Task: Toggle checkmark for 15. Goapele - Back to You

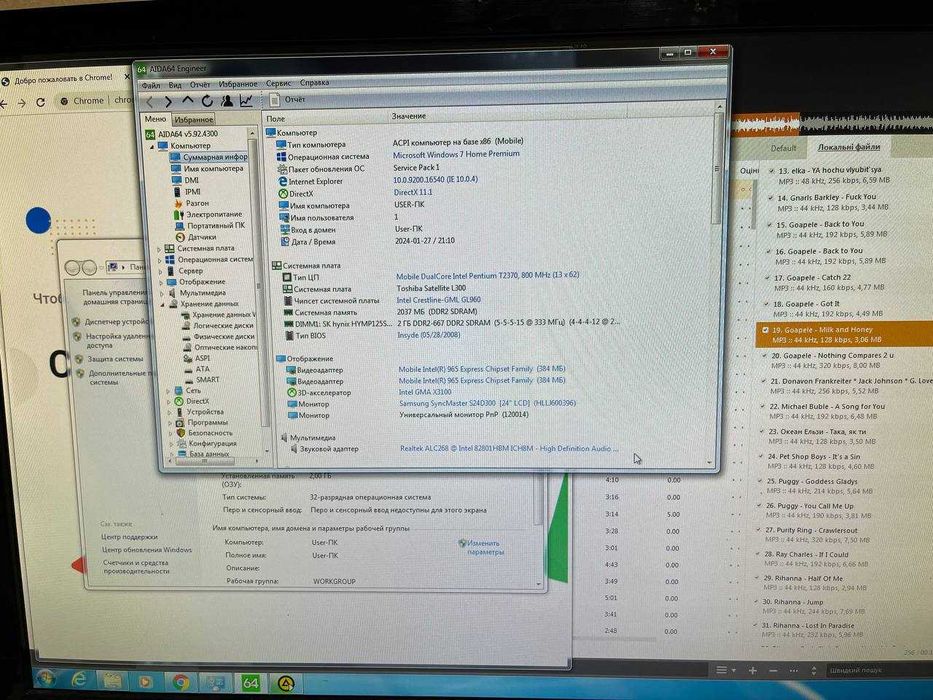Action: tap(769, 225)
